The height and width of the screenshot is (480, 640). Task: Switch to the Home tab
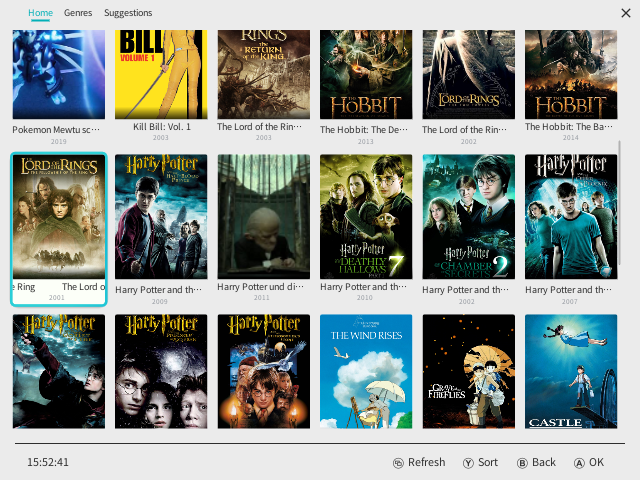click(40, 13)
